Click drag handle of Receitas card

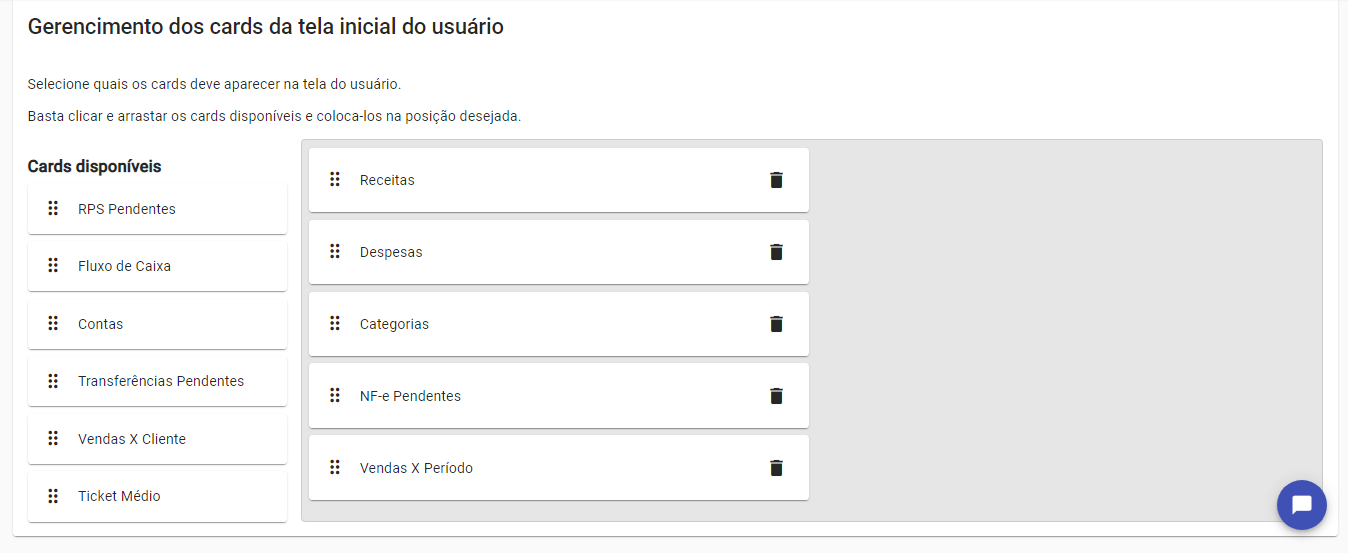335,180
